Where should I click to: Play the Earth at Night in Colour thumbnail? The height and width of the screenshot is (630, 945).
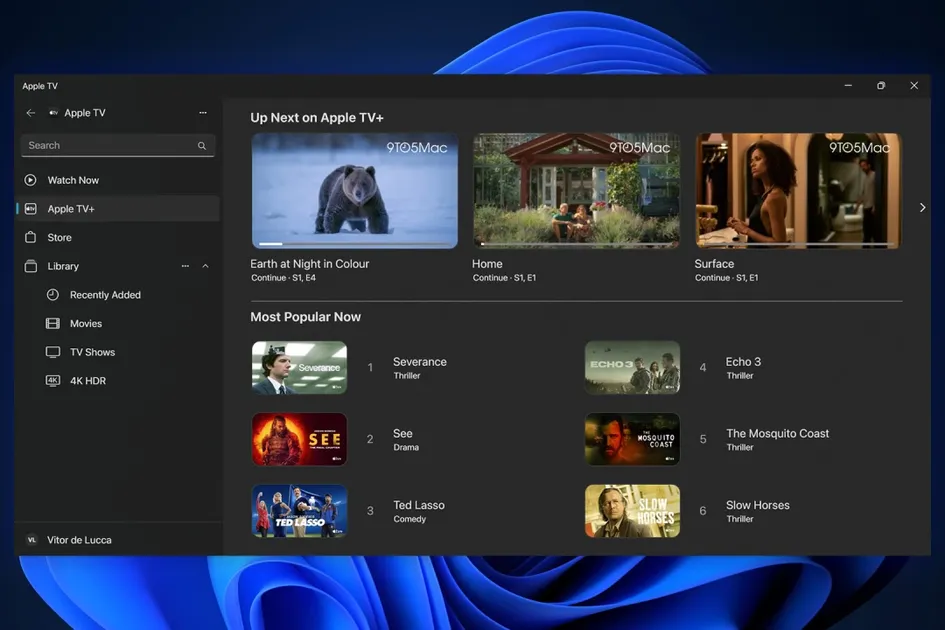[x=354, y=191]
